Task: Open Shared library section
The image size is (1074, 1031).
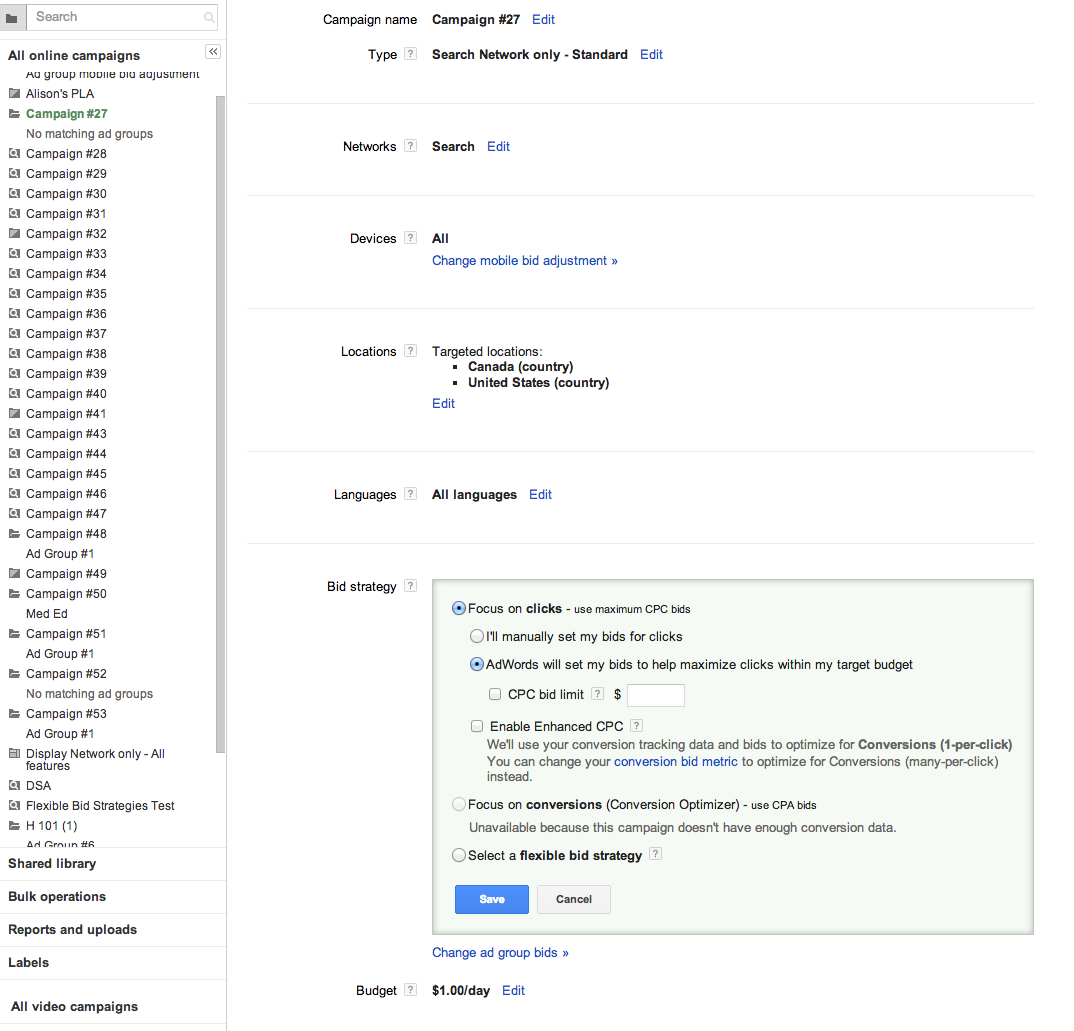Action: coord(52,863)
